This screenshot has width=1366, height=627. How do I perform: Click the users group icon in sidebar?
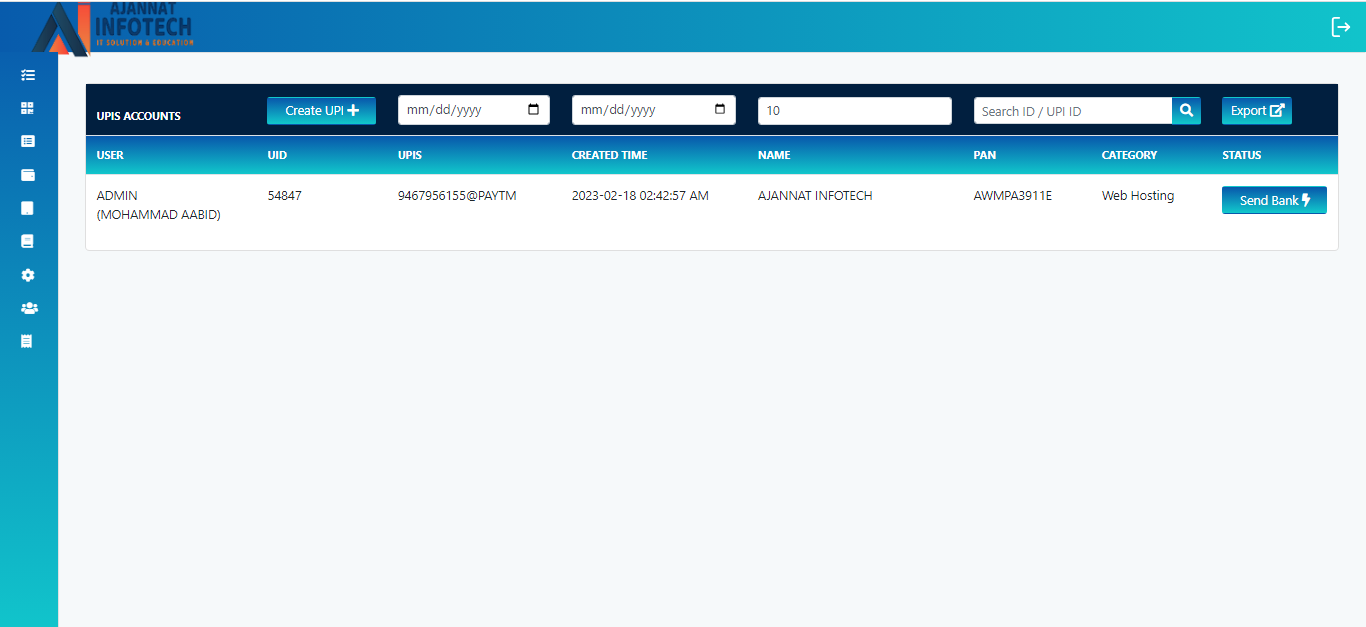(x=29, y=308)
